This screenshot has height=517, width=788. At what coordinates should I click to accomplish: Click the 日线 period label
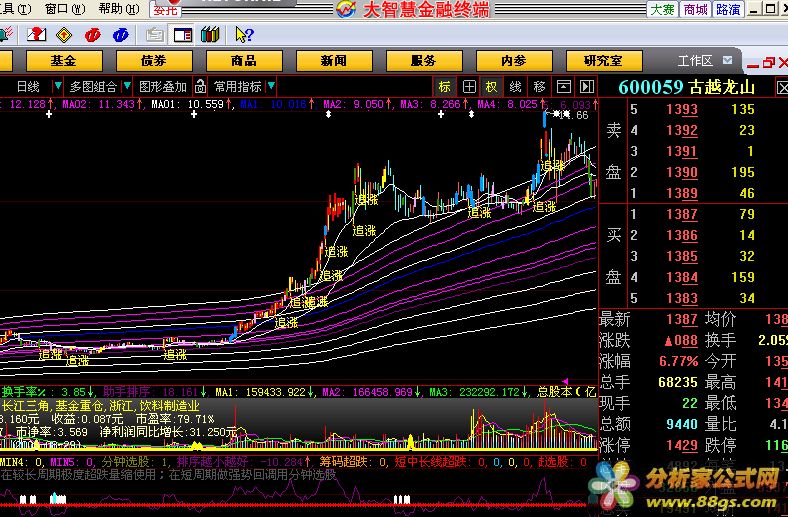tap(28, 86)
